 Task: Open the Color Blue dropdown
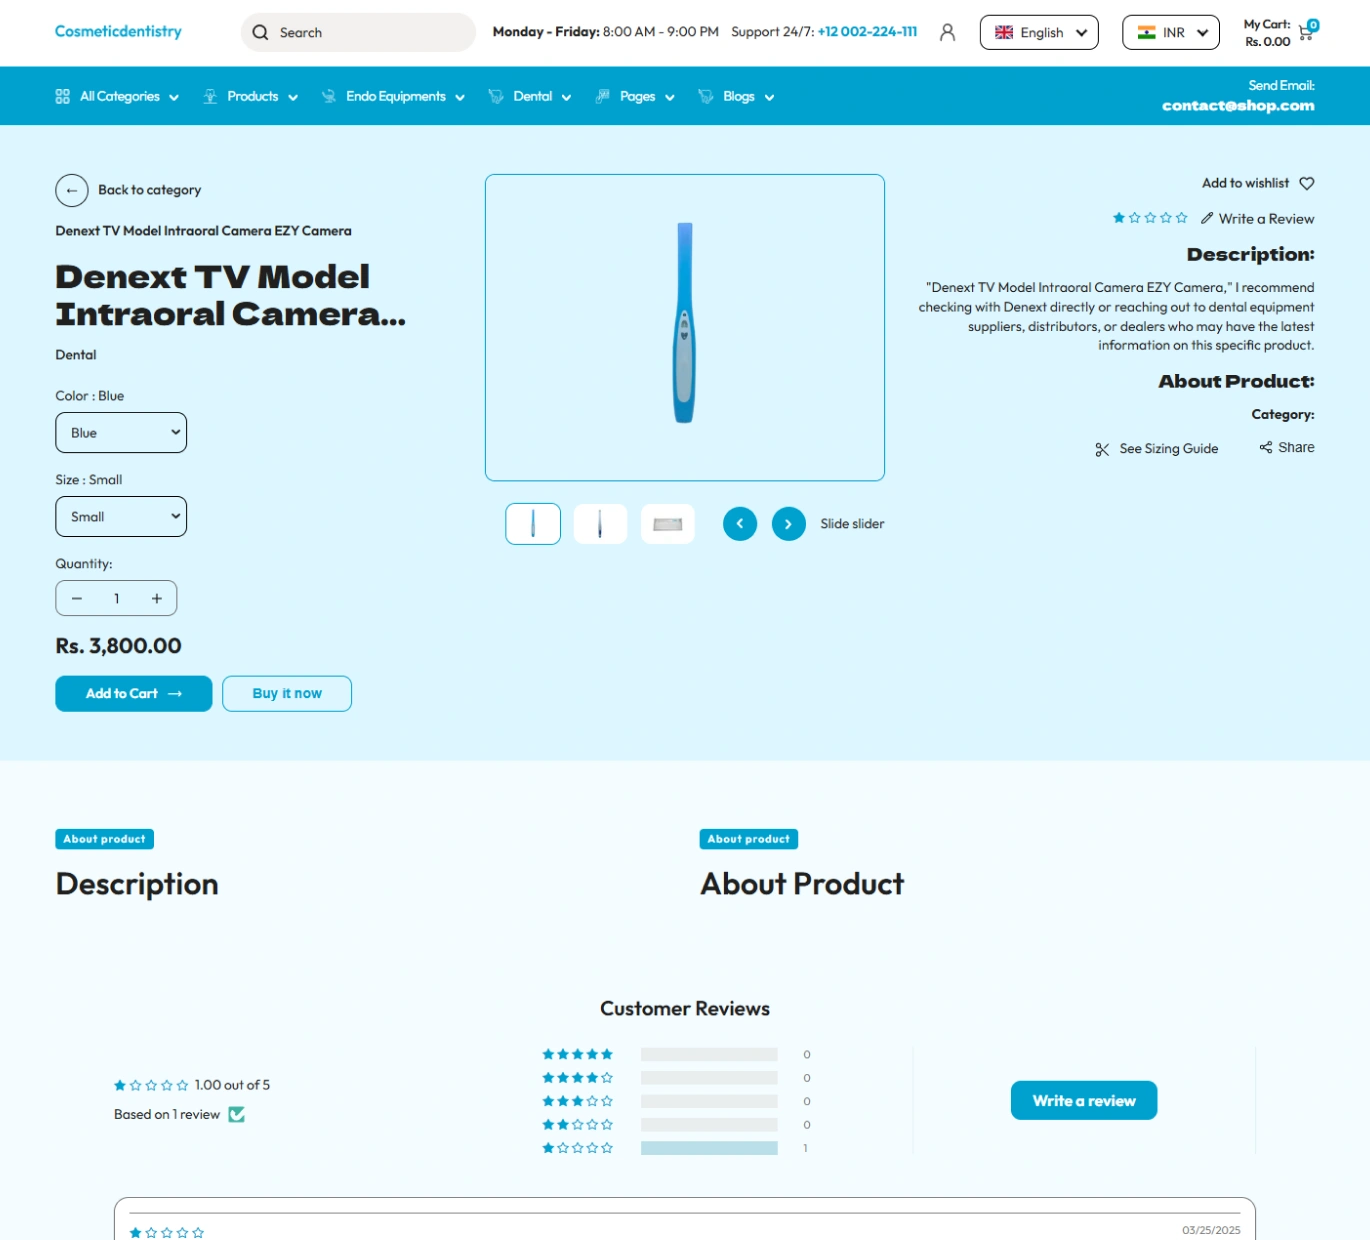[x=121, y=432]
